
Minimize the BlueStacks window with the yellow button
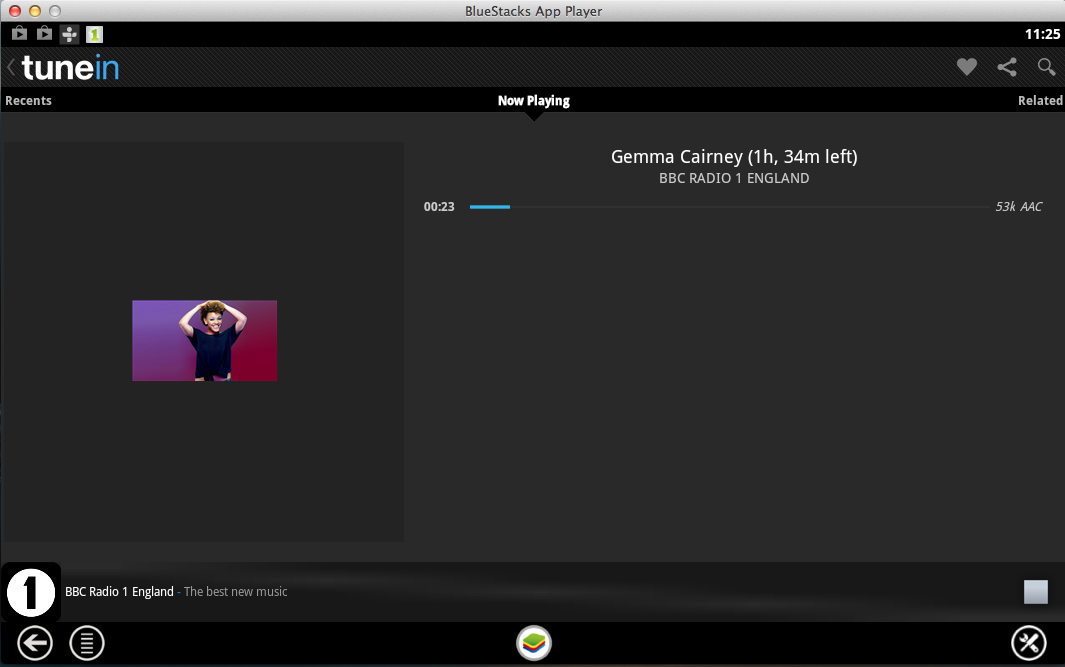(35, 11)
